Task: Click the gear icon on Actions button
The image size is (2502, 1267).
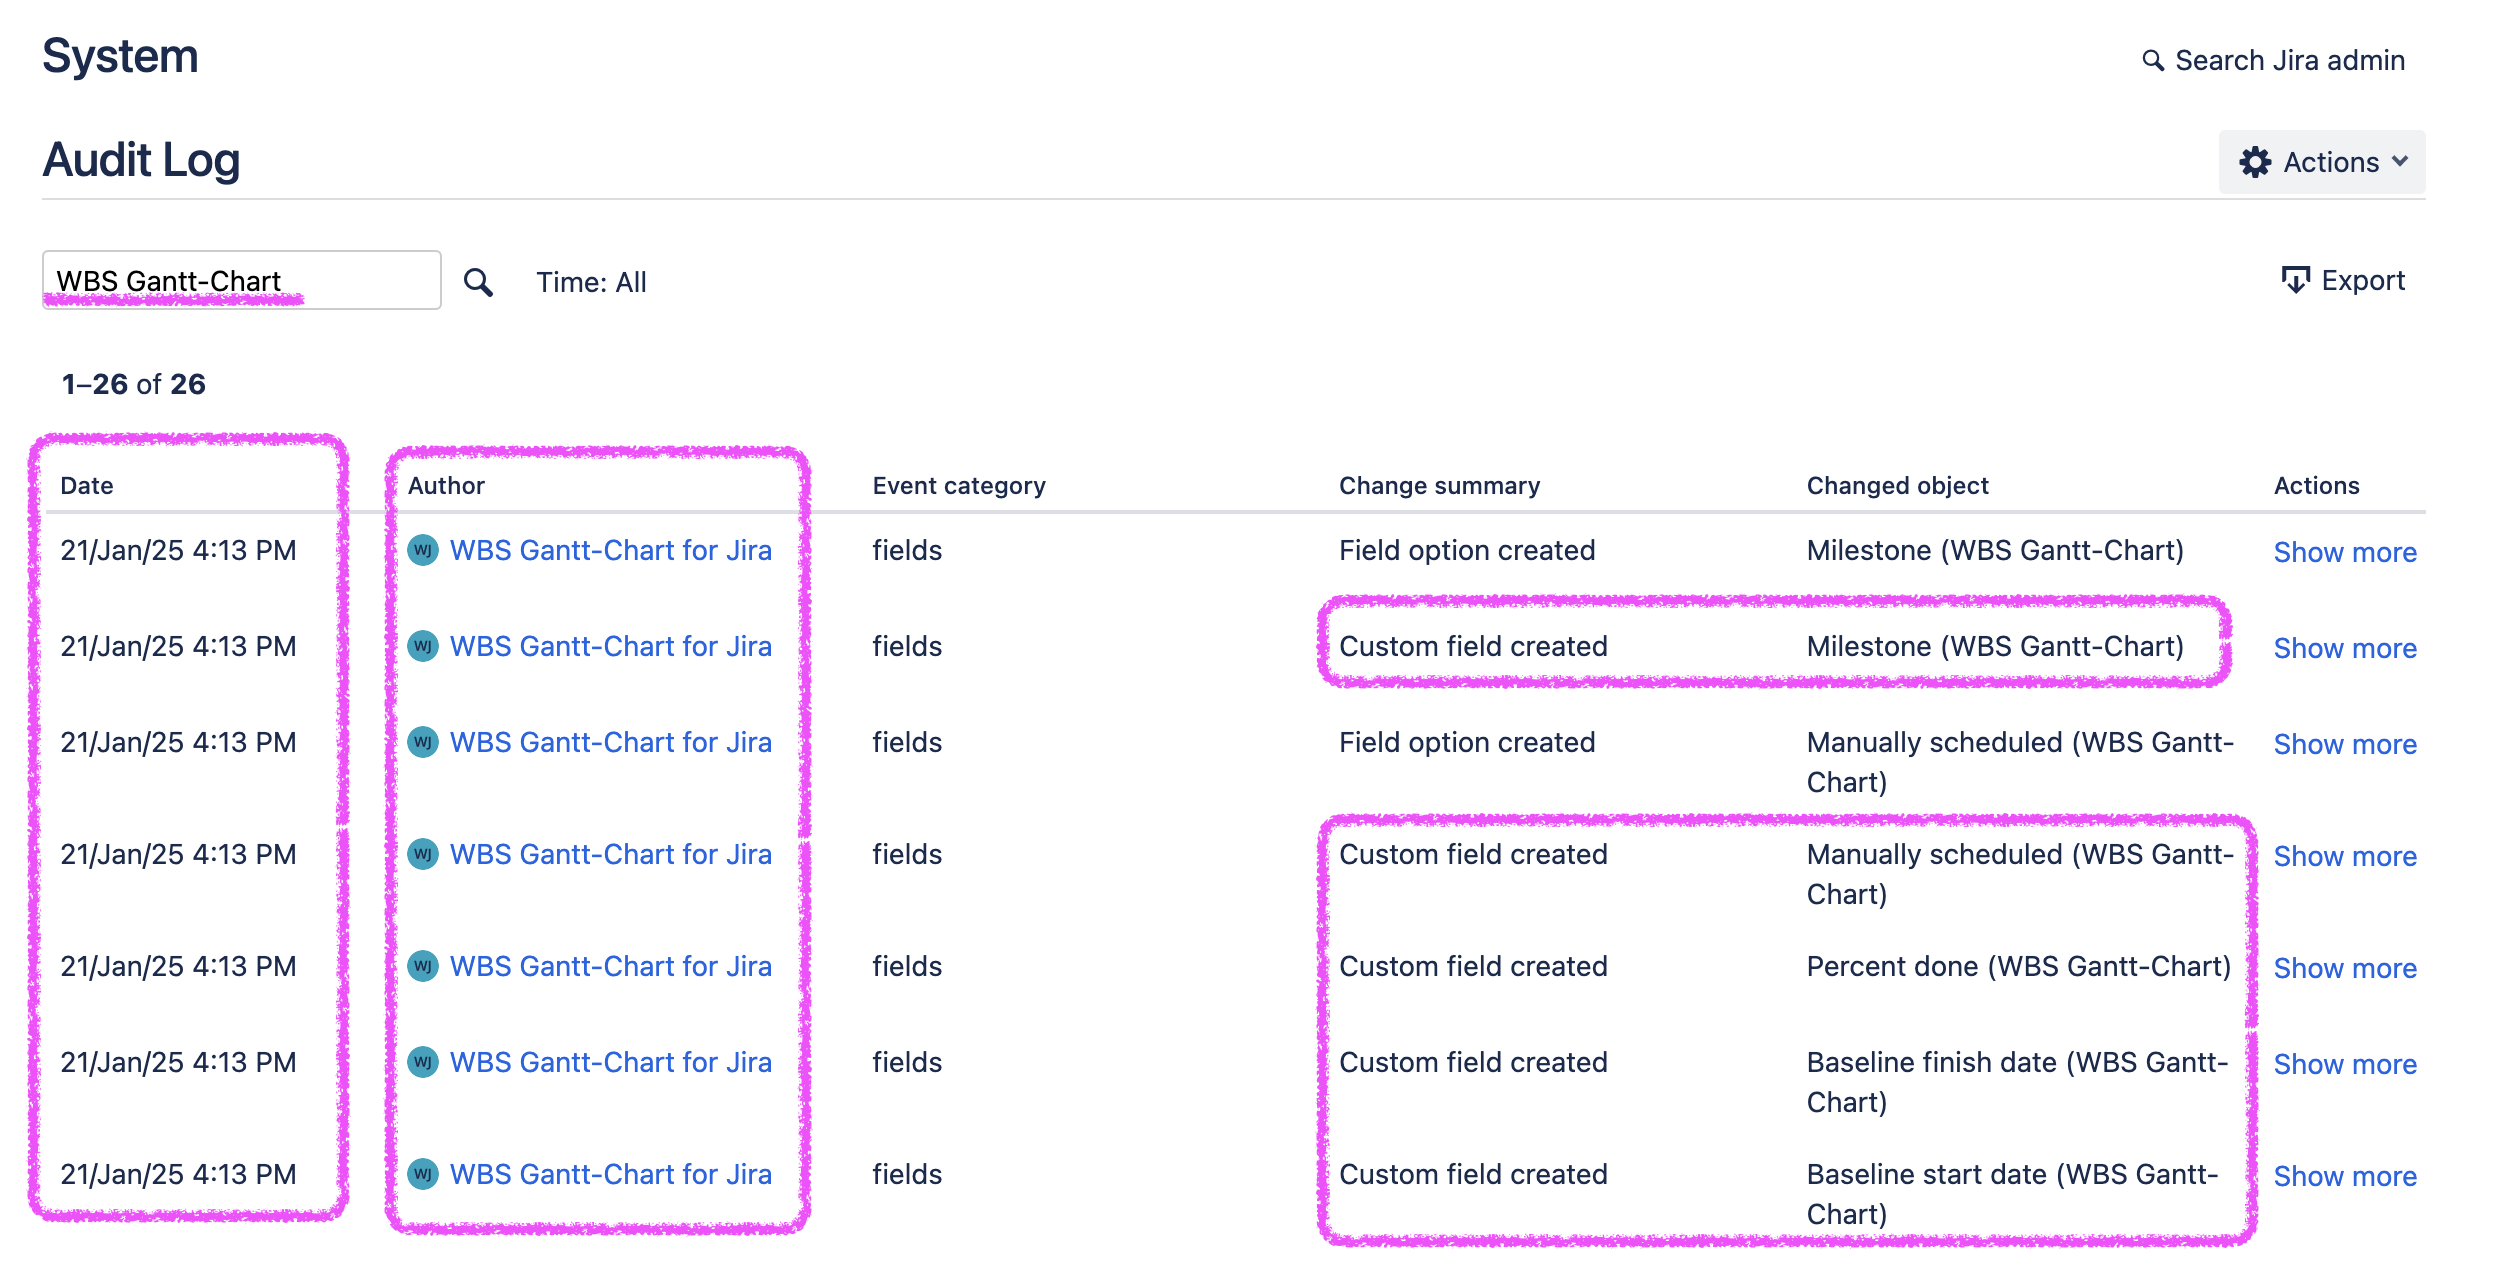Action: pyautogui.click(x=2255, y=162)
